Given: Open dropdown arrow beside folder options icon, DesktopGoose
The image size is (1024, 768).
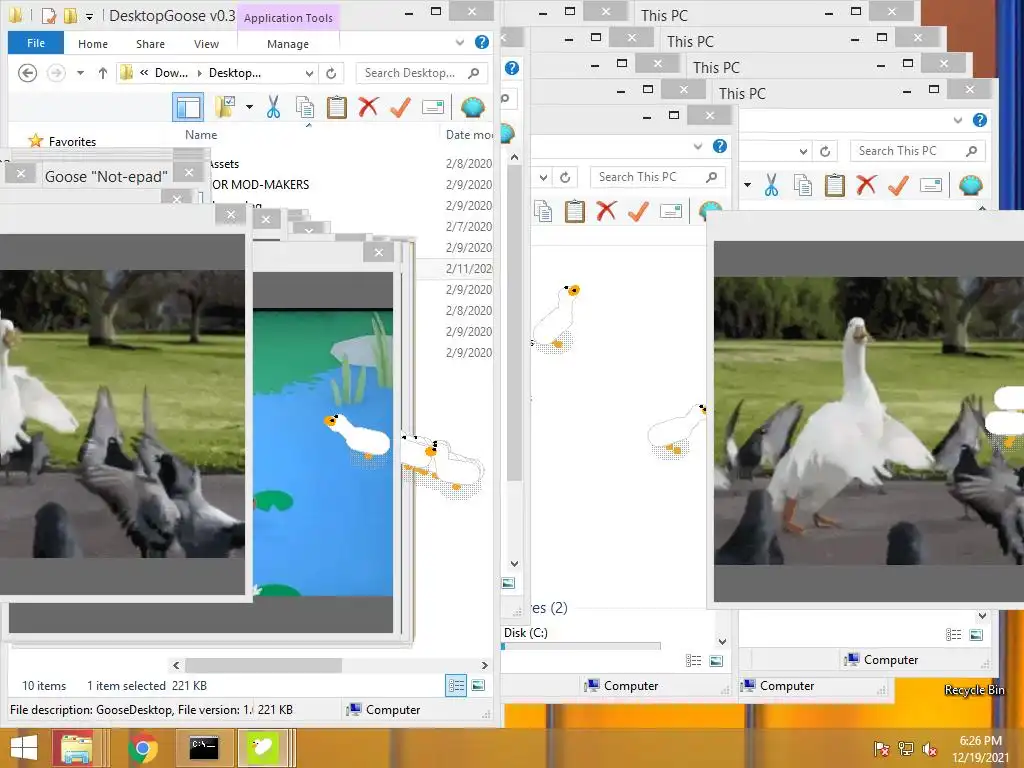Looking at the screenshot, I should (249, 107).
